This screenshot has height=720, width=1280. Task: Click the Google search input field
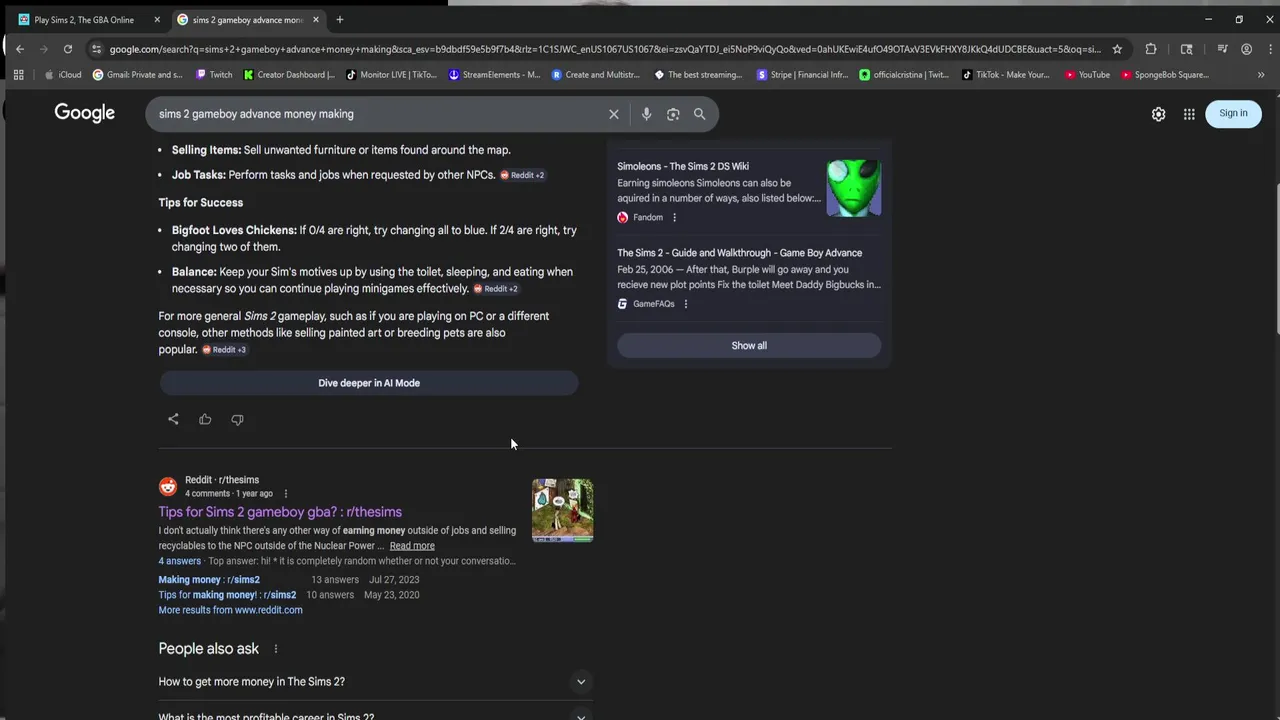tap(380, 114)
